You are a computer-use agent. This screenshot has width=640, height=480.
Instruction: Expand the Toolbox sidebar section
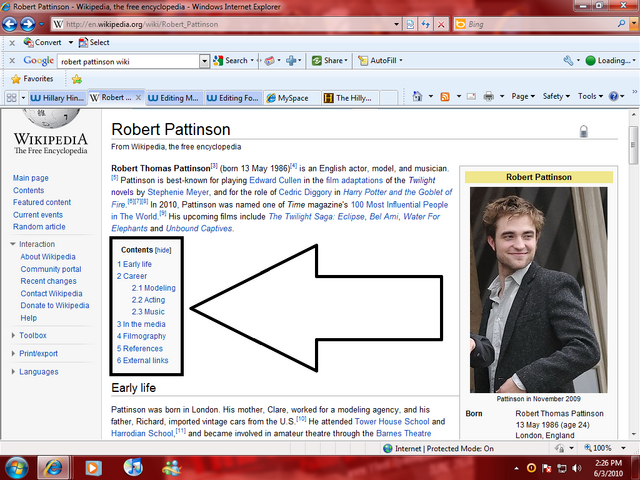[13, 336]
